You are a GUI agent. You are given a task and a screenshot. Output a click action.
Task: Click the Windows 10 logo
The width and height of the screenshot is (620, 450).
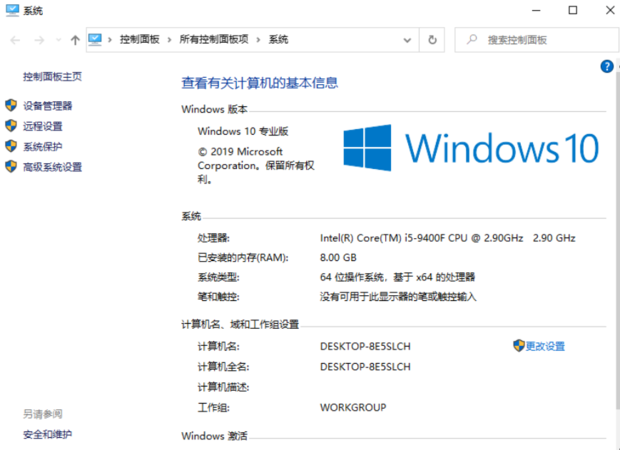[471, 148]
